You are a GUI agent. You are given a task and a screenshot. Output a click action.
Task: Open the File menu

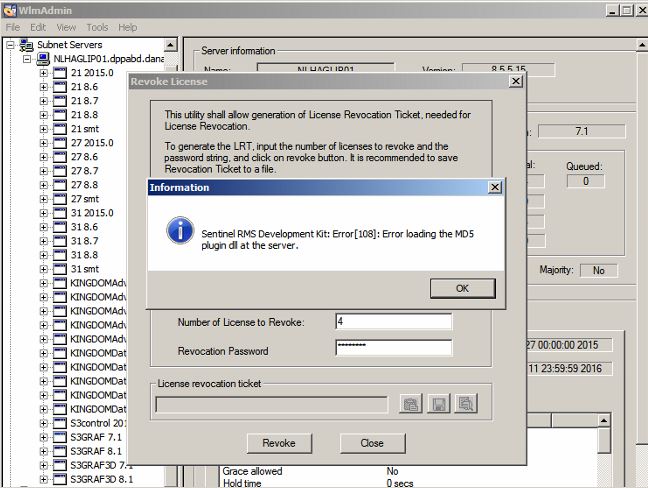[13, 27]
